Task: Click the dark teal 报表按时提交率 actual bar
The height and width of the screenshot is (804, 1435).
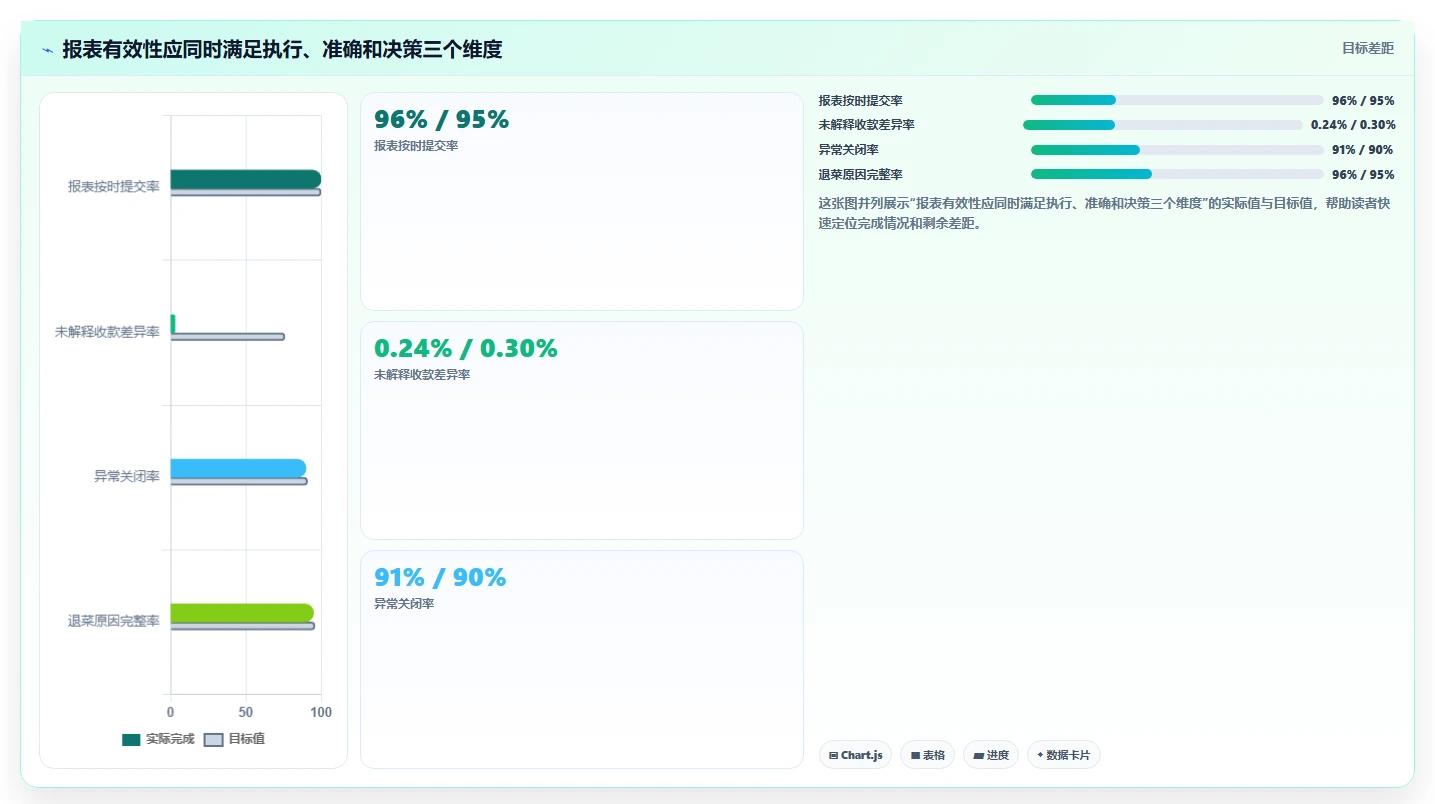Action: [245, 179]
